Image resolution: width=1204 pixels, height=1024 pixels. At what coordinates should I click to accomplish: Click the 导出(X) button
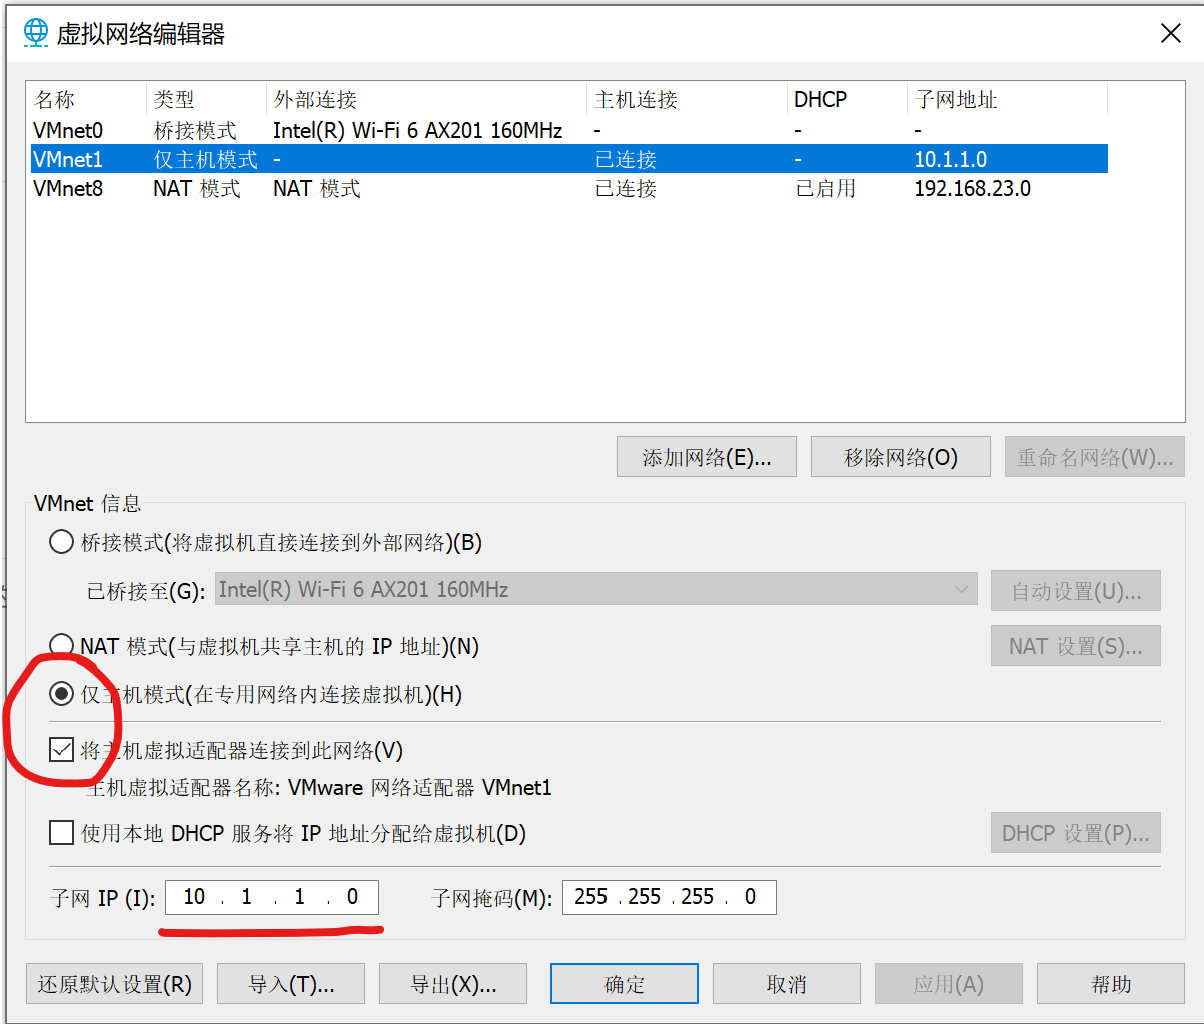point(453,984)
